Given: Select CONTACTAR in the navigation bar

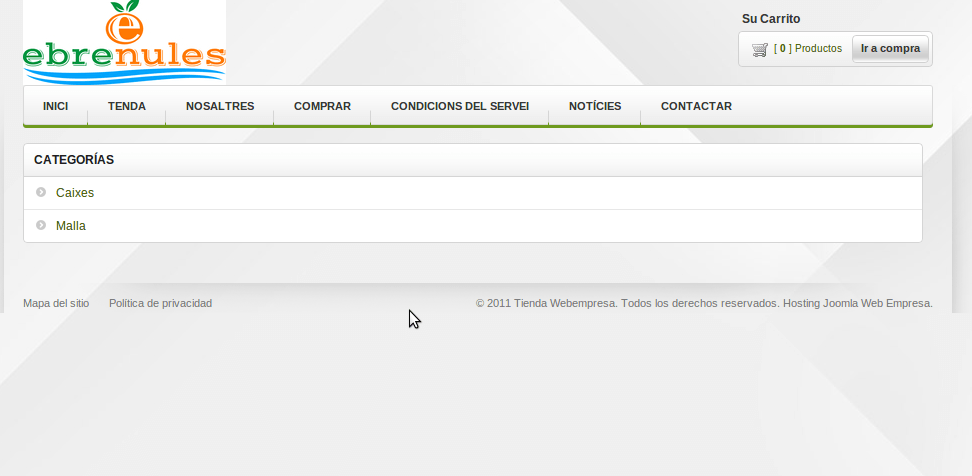Looking at the screenshot, I should (x=696, y=106).
